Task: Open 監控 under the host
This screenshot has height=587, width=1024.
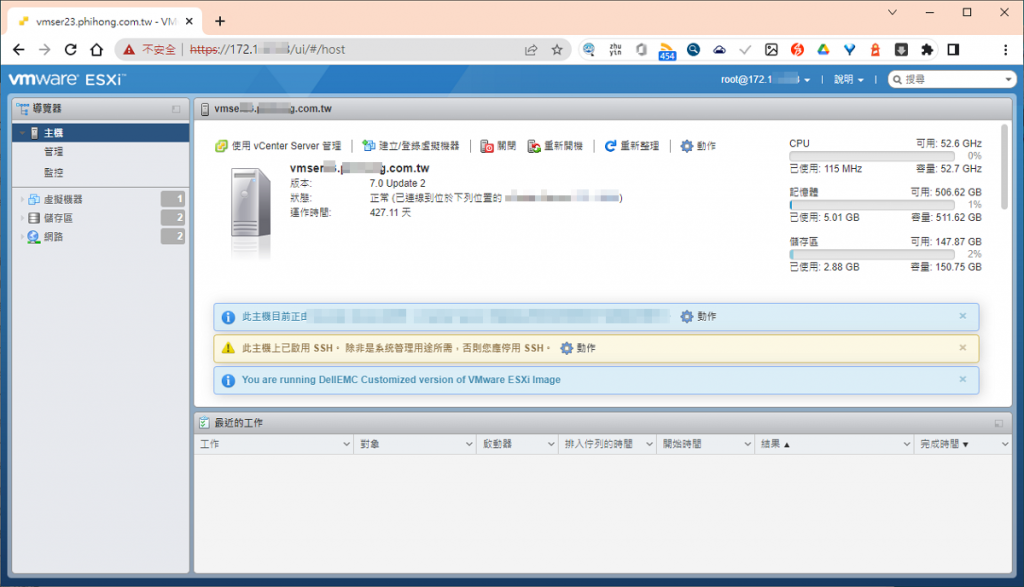Action: click(x=54, y=172)
